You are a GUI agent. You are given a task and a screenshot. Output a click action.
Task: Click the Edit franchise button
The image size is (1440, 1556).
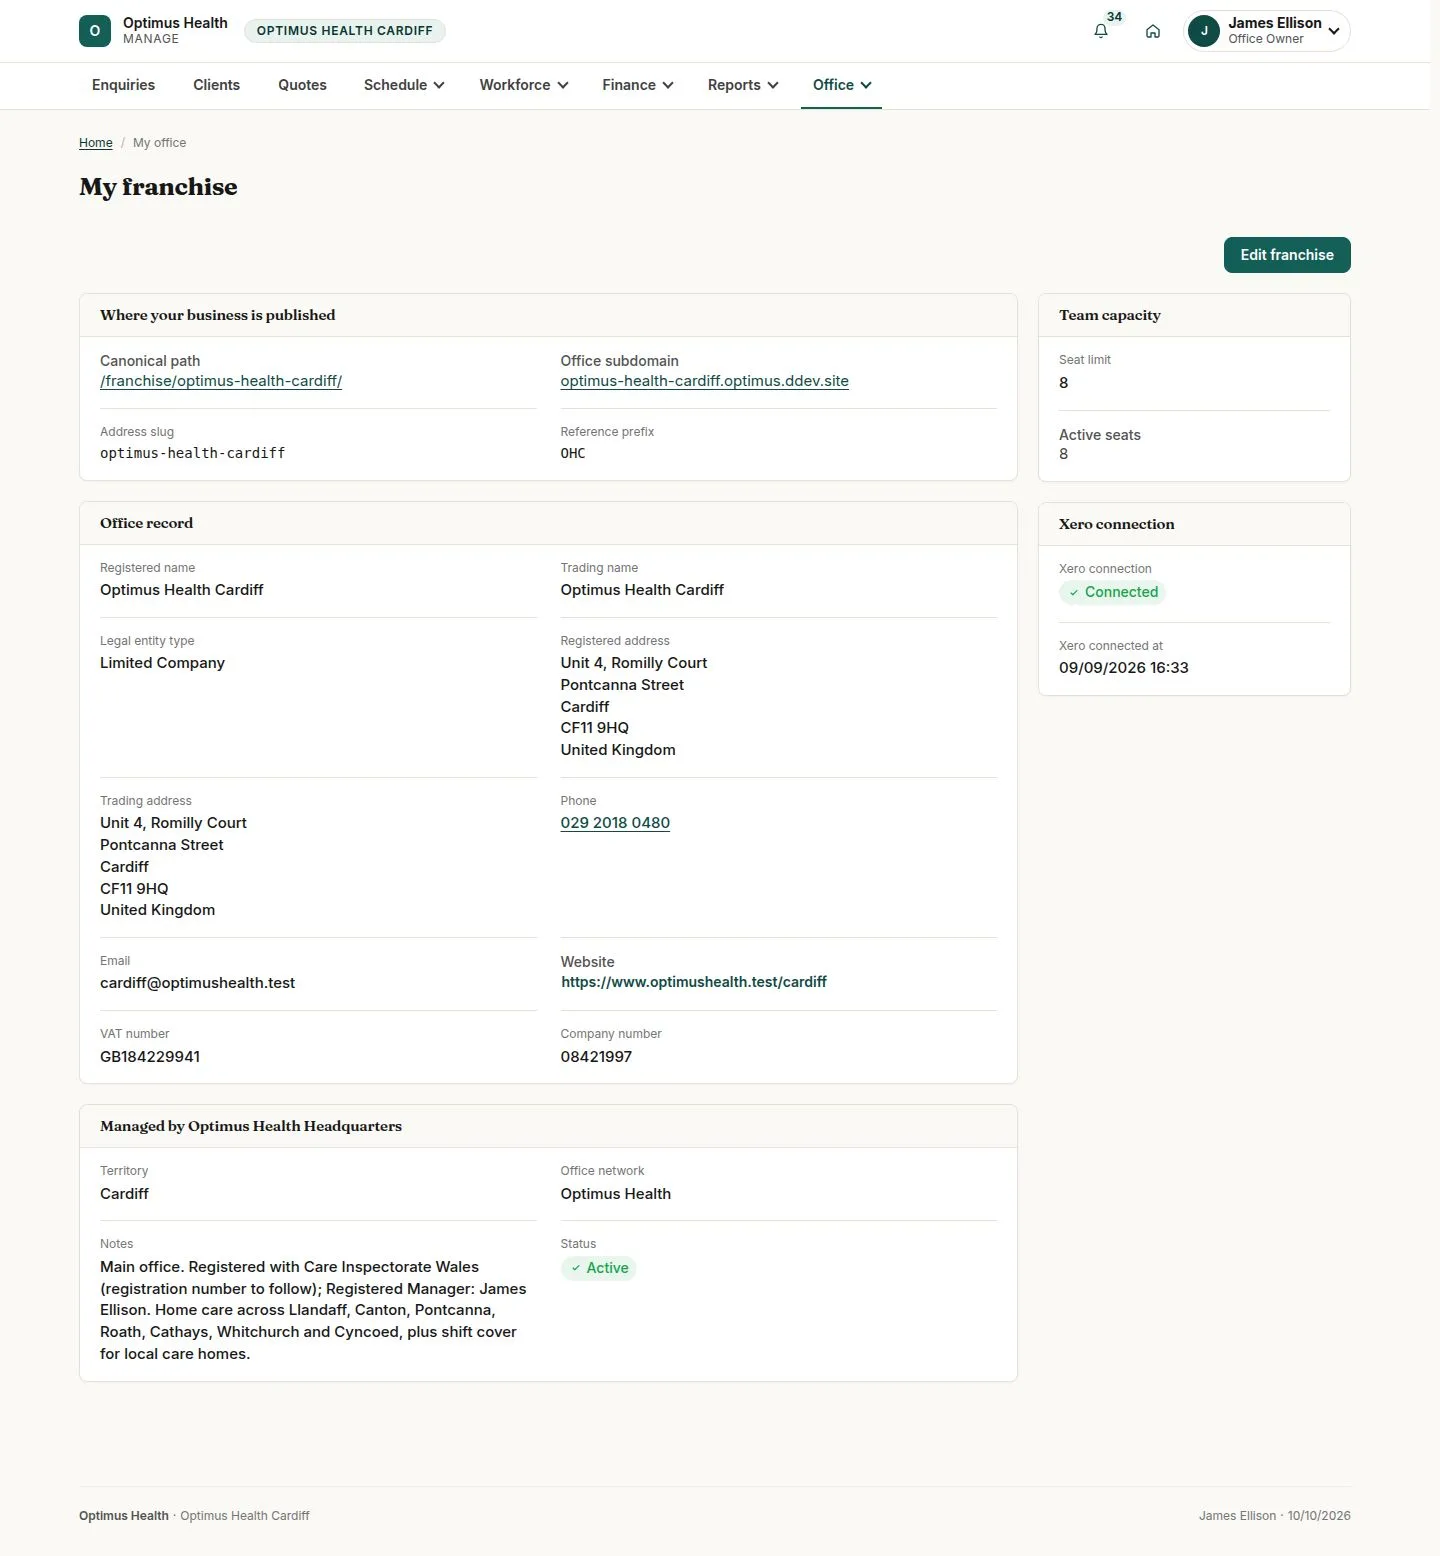click(x=1287, y=255)
